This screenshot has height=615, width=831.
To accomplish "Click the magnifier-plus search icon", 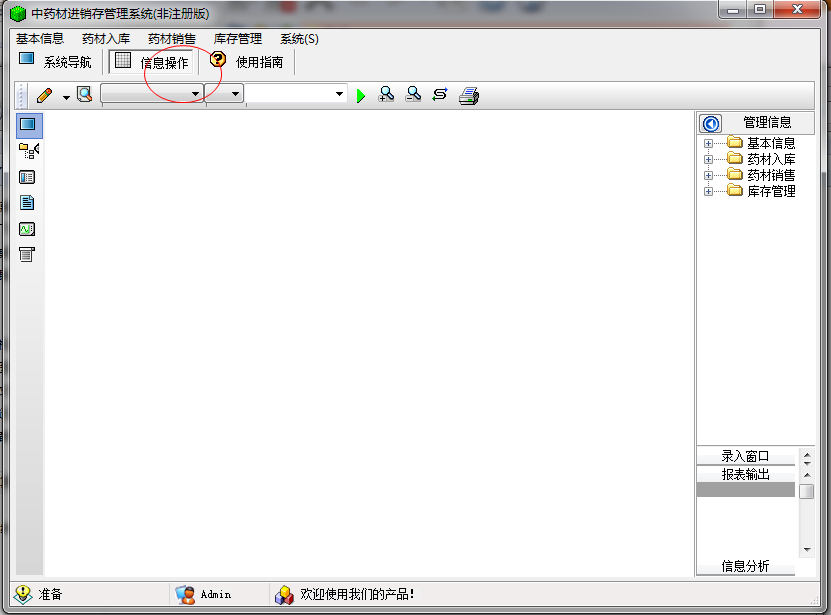I will [386, 94].
